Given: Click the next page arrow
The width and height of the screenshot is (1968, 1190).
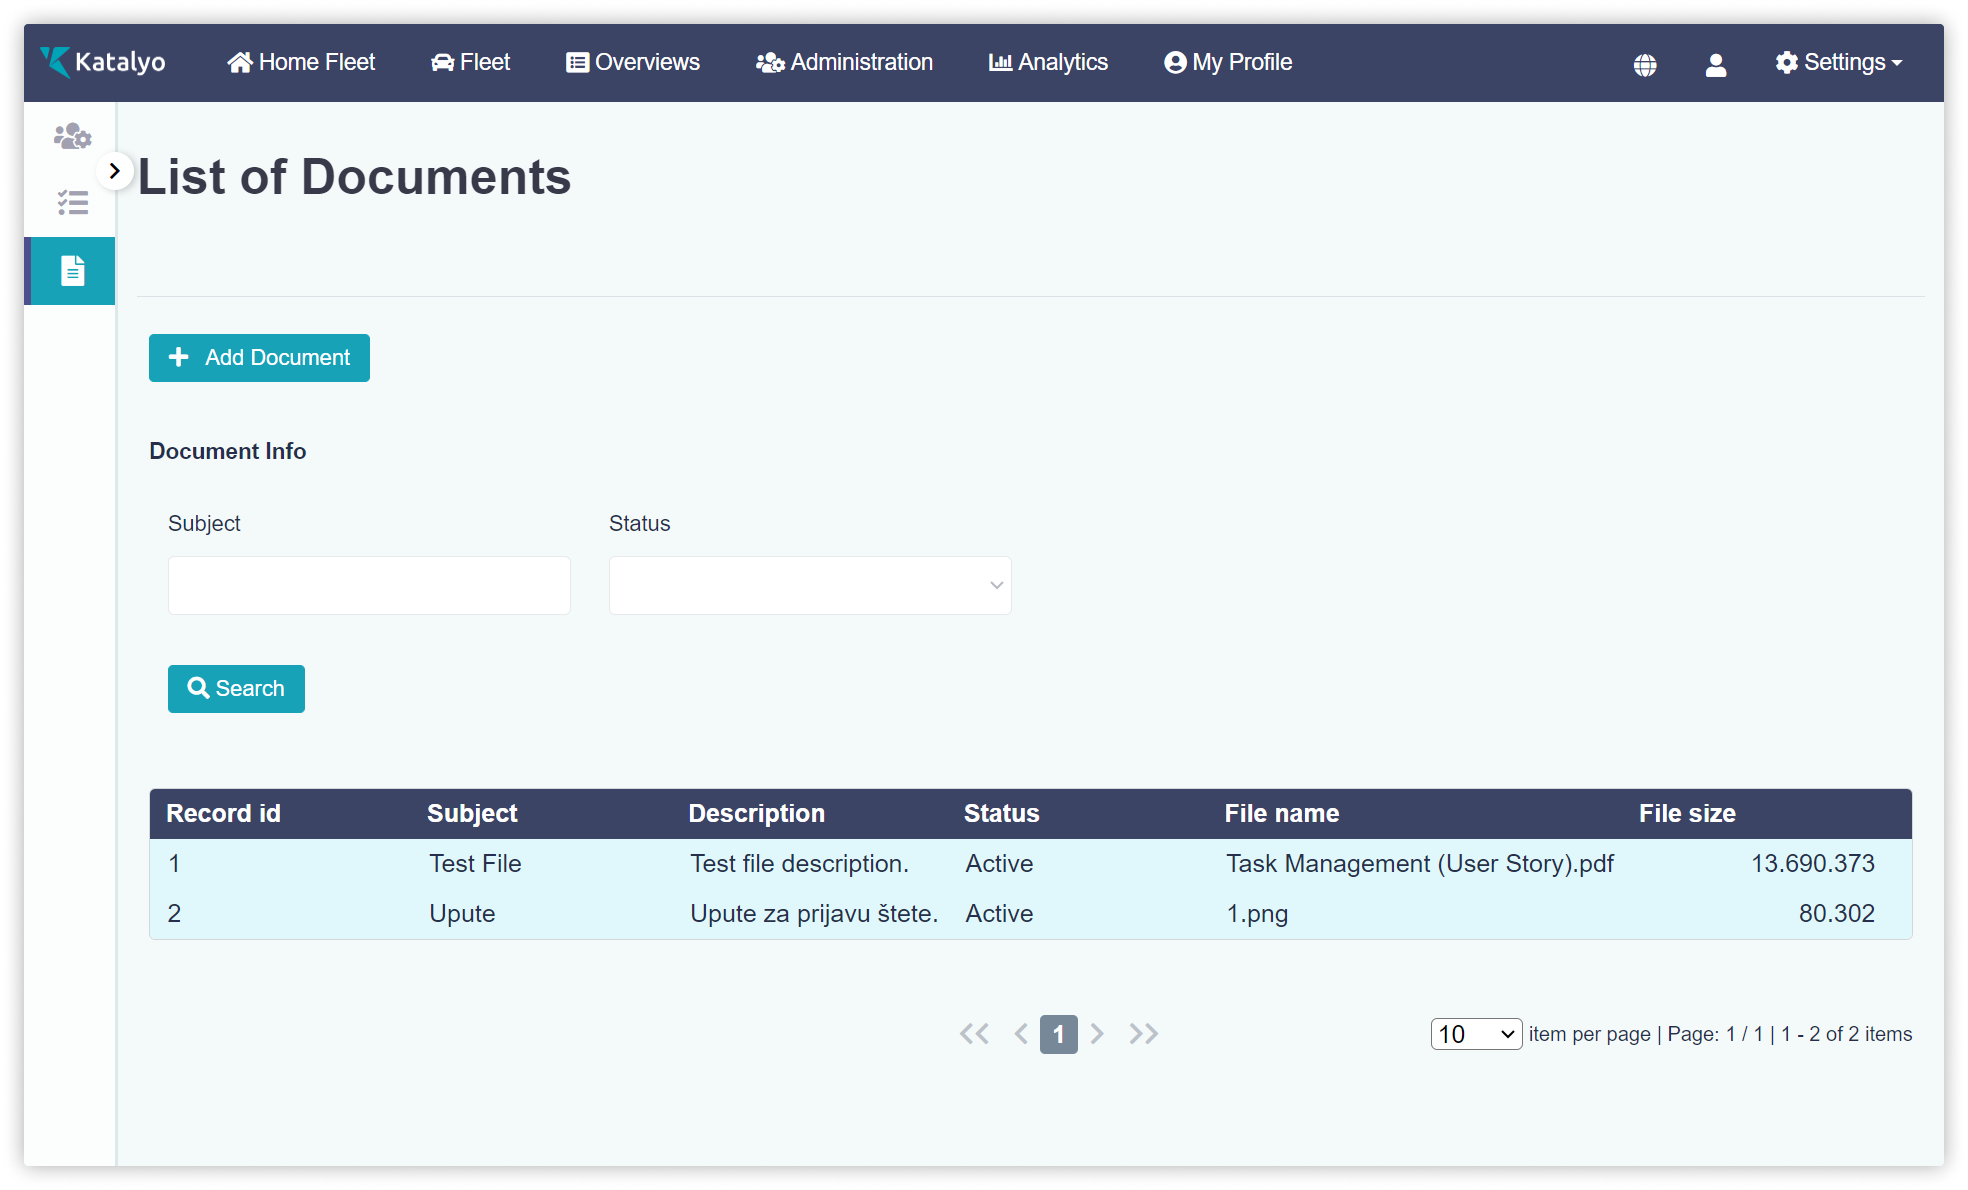Looking at the screenshot, I should point(1097,1034).
